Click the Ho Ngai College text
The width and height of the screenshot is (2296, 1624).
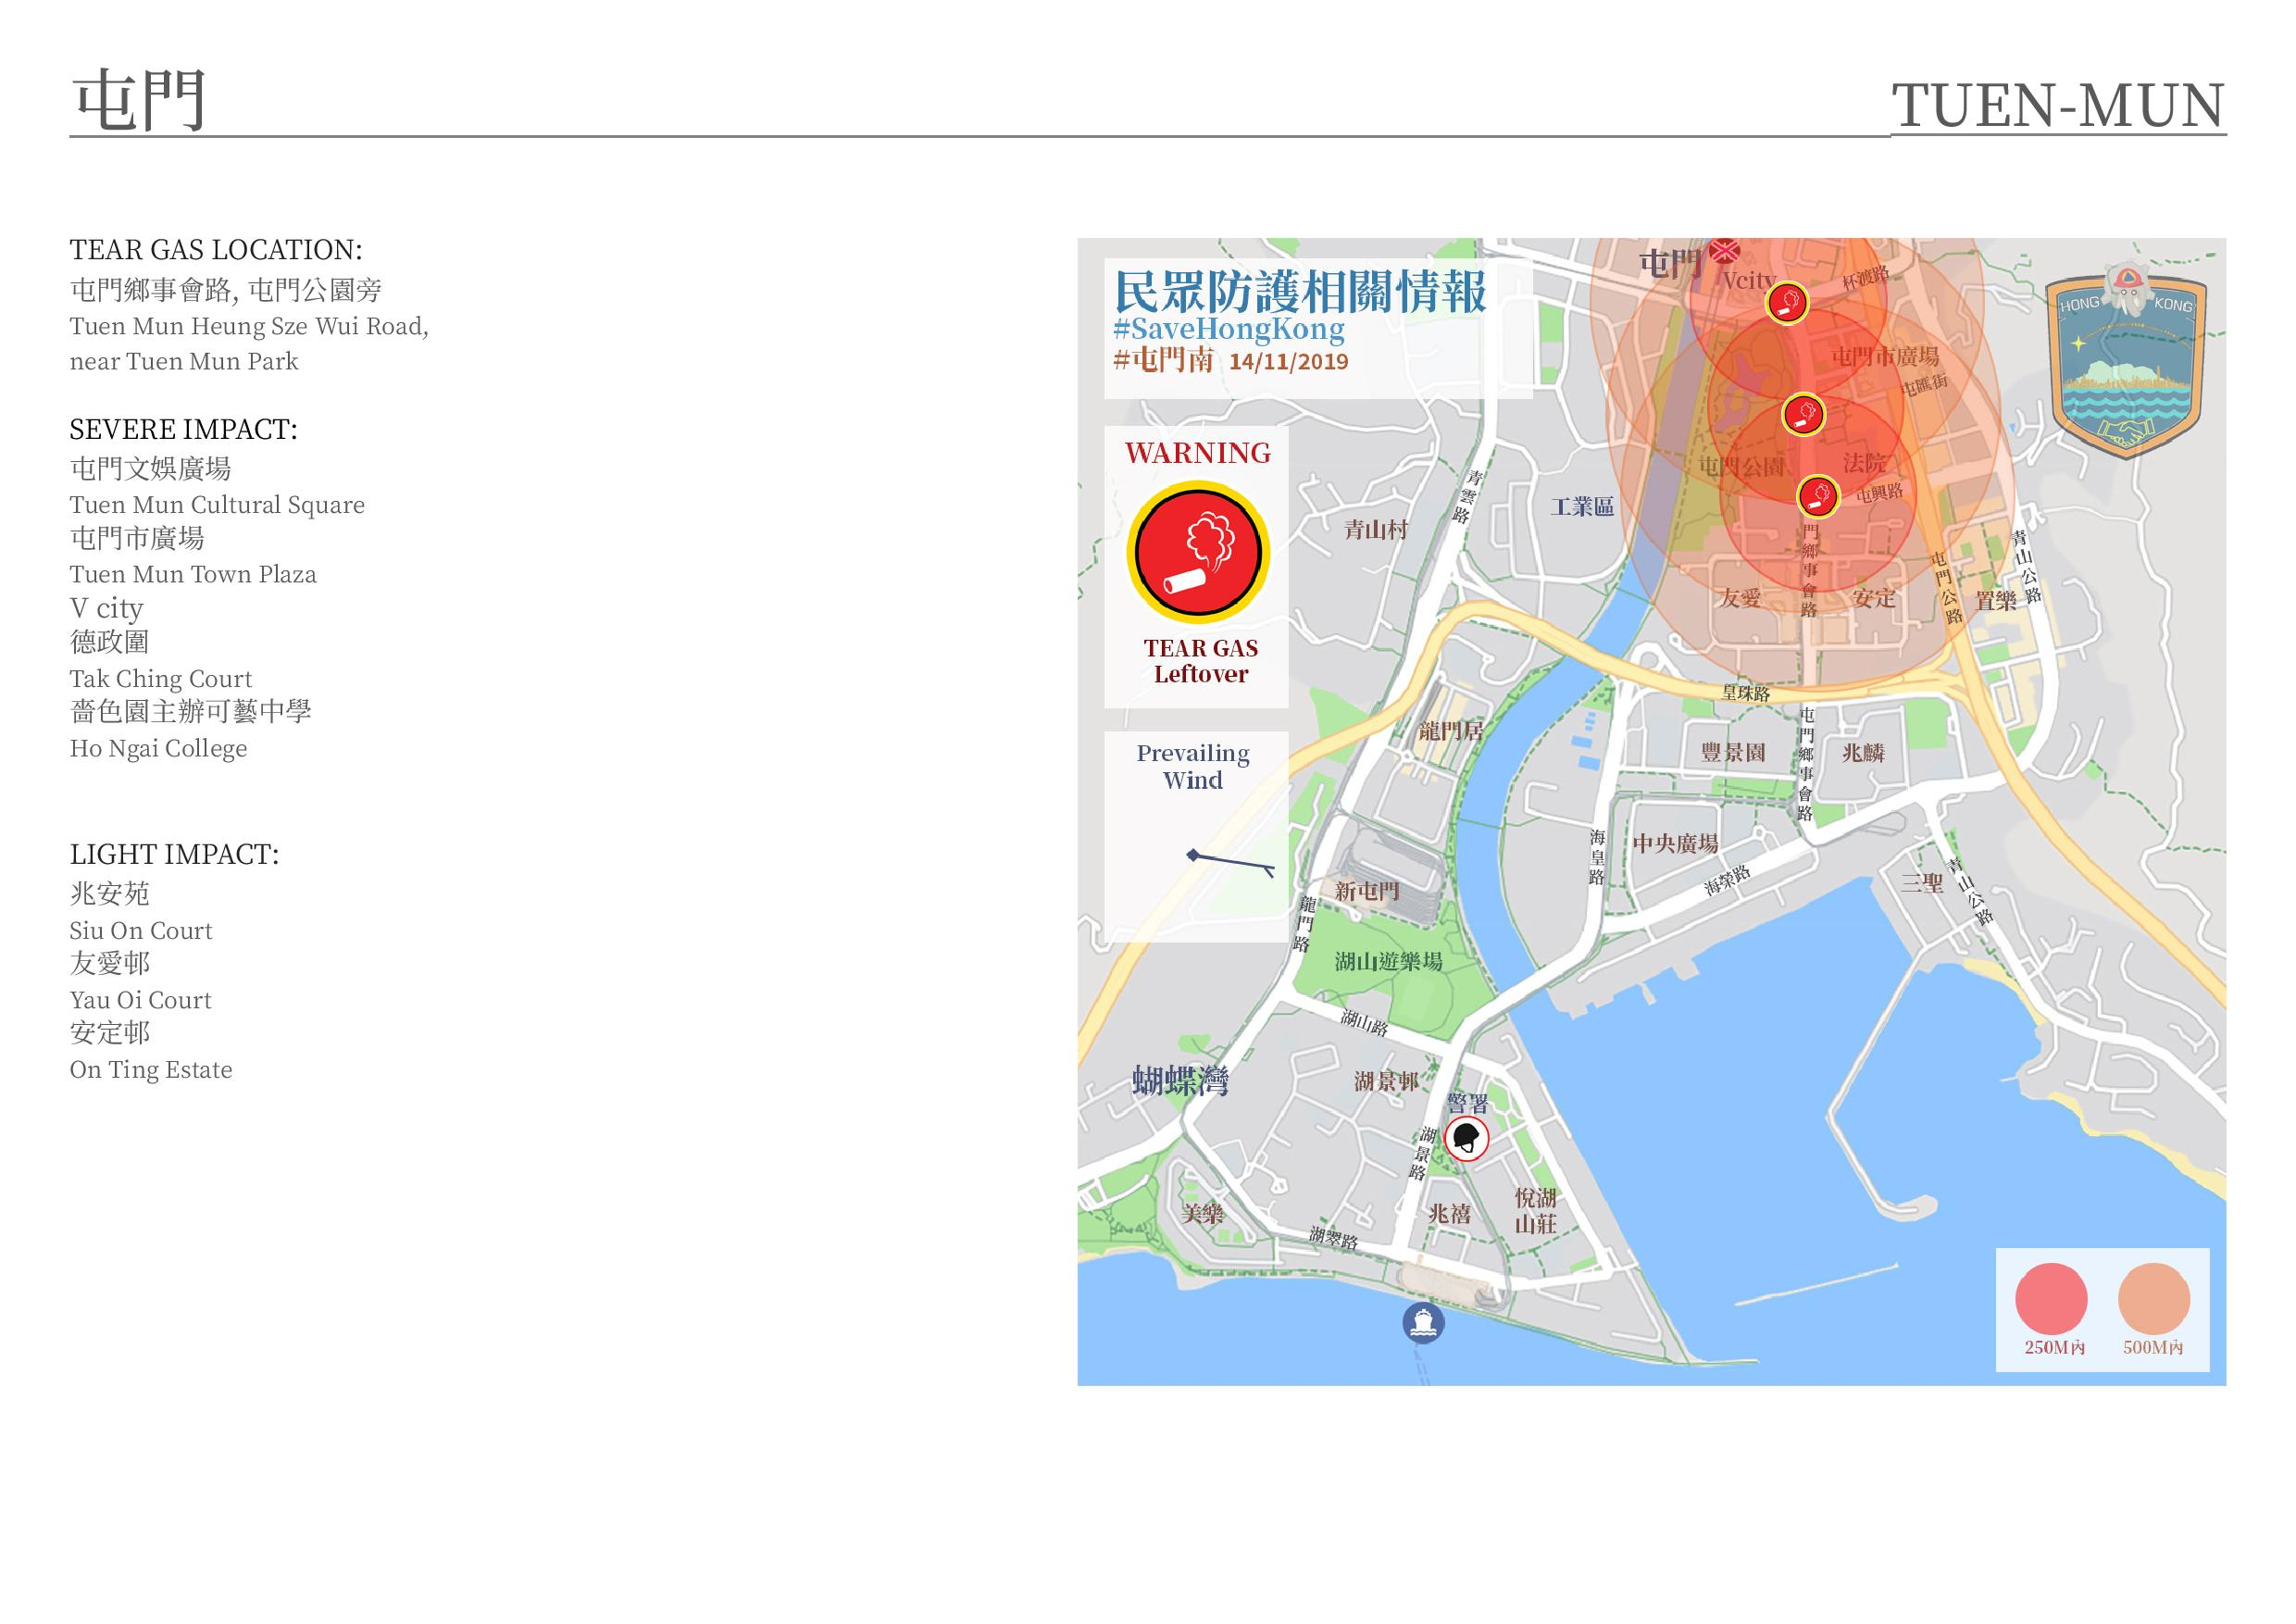pyautogui.click(x=158, y=748)
